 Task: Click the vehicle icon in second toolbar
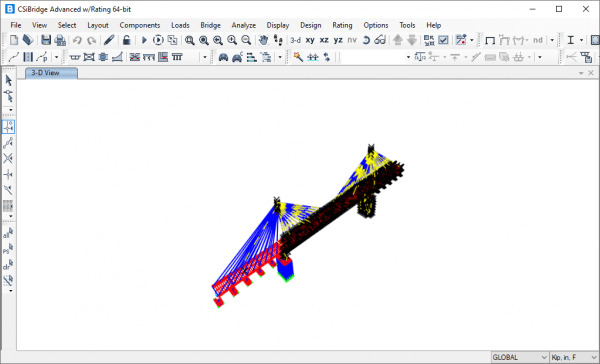(223, 57)
